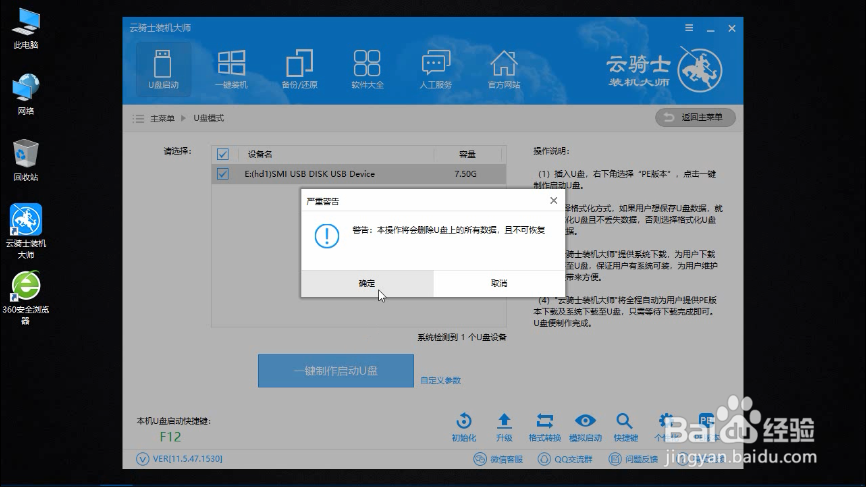Viewport: 866px width, 487px height.
Task: Click the 格式转换 icon
Action: [x=545, y=427]
